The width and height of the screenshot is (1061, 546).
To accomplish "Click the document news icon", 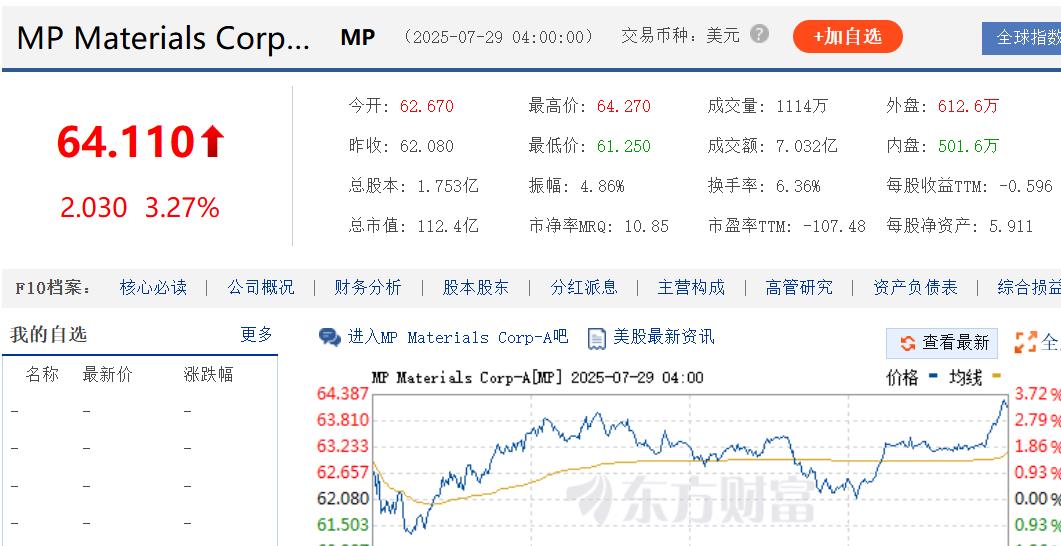I will click(596, 338).
